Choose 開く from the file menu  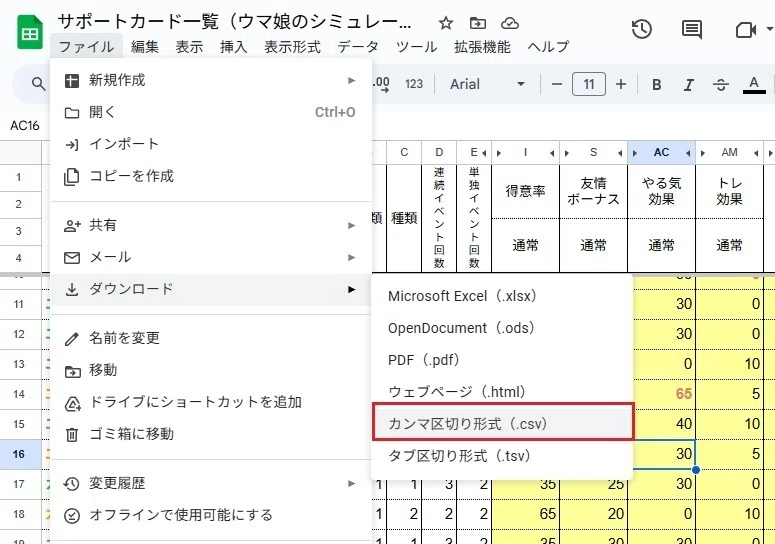point(211,112)
